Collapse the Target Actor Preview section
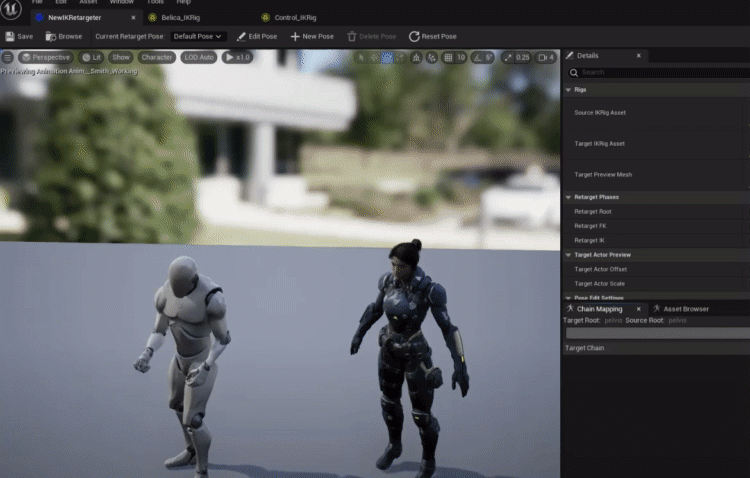Image resolution: width=750 pixels, height=478 pixels. pos(568,255)
